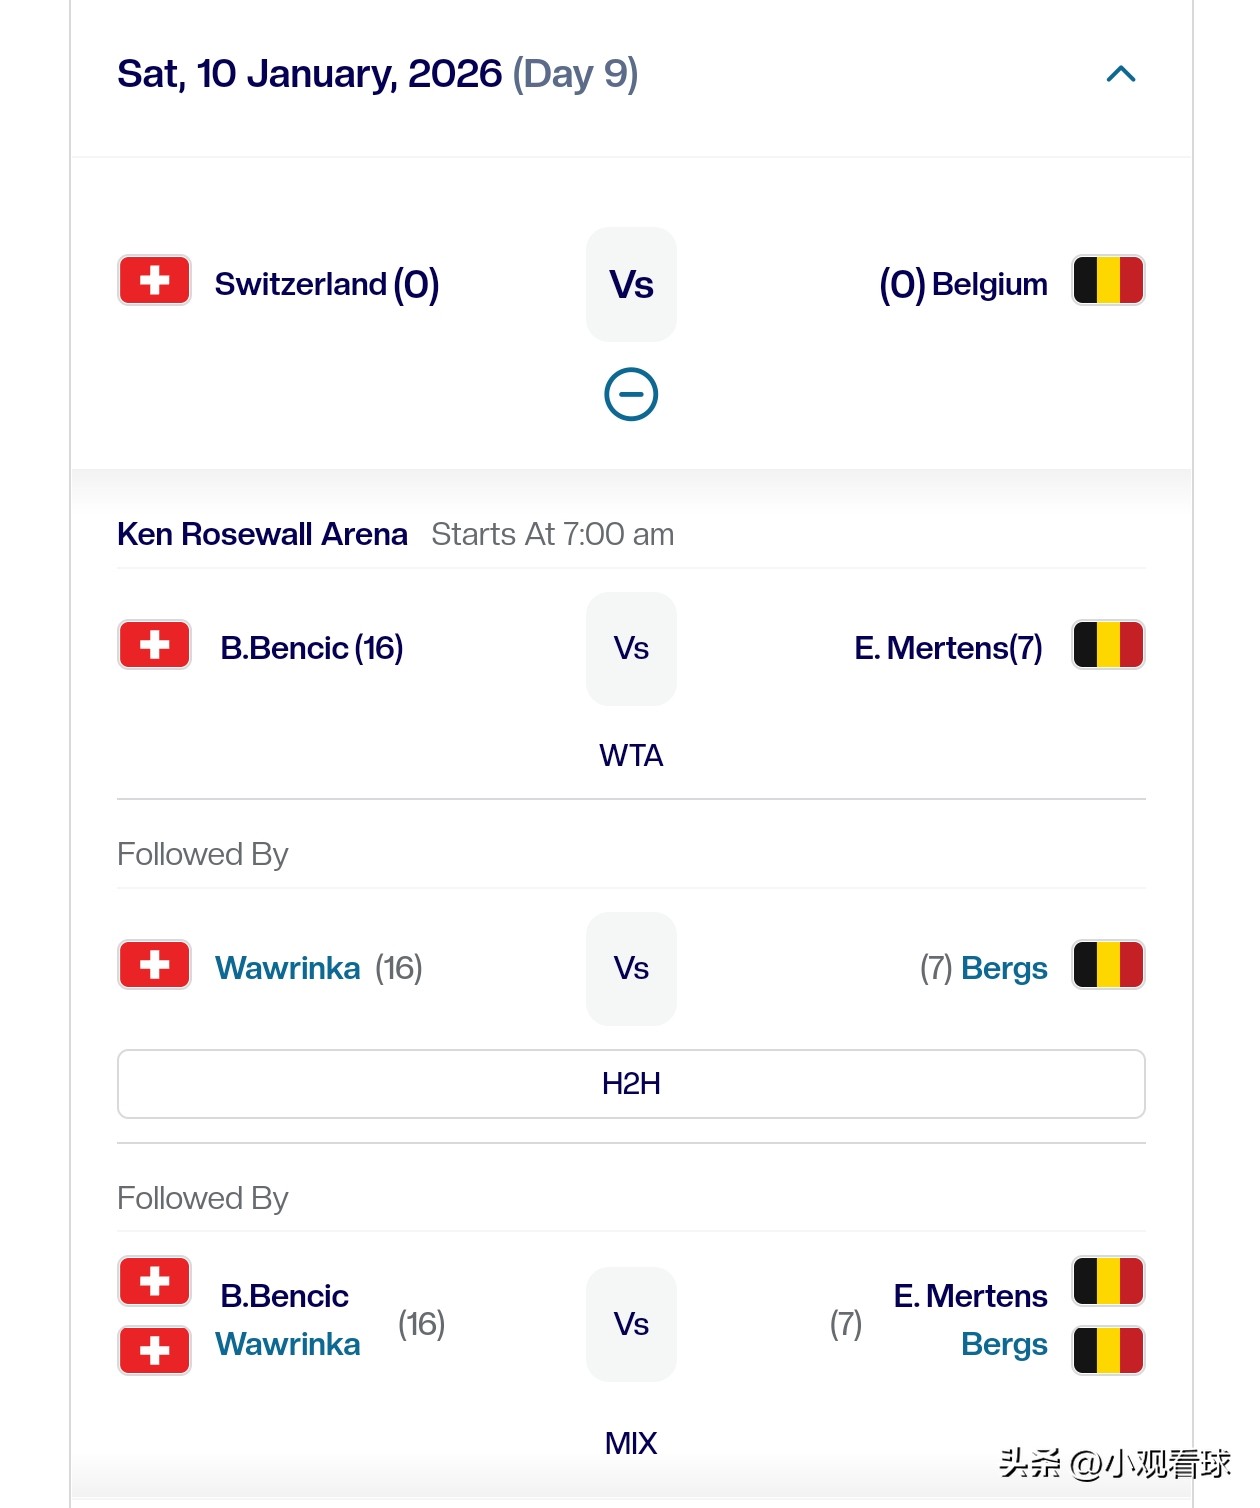Open Bergs' player profile in singles match
The width and height of the screenshot is (1260, 1508).
point(1004,968)
